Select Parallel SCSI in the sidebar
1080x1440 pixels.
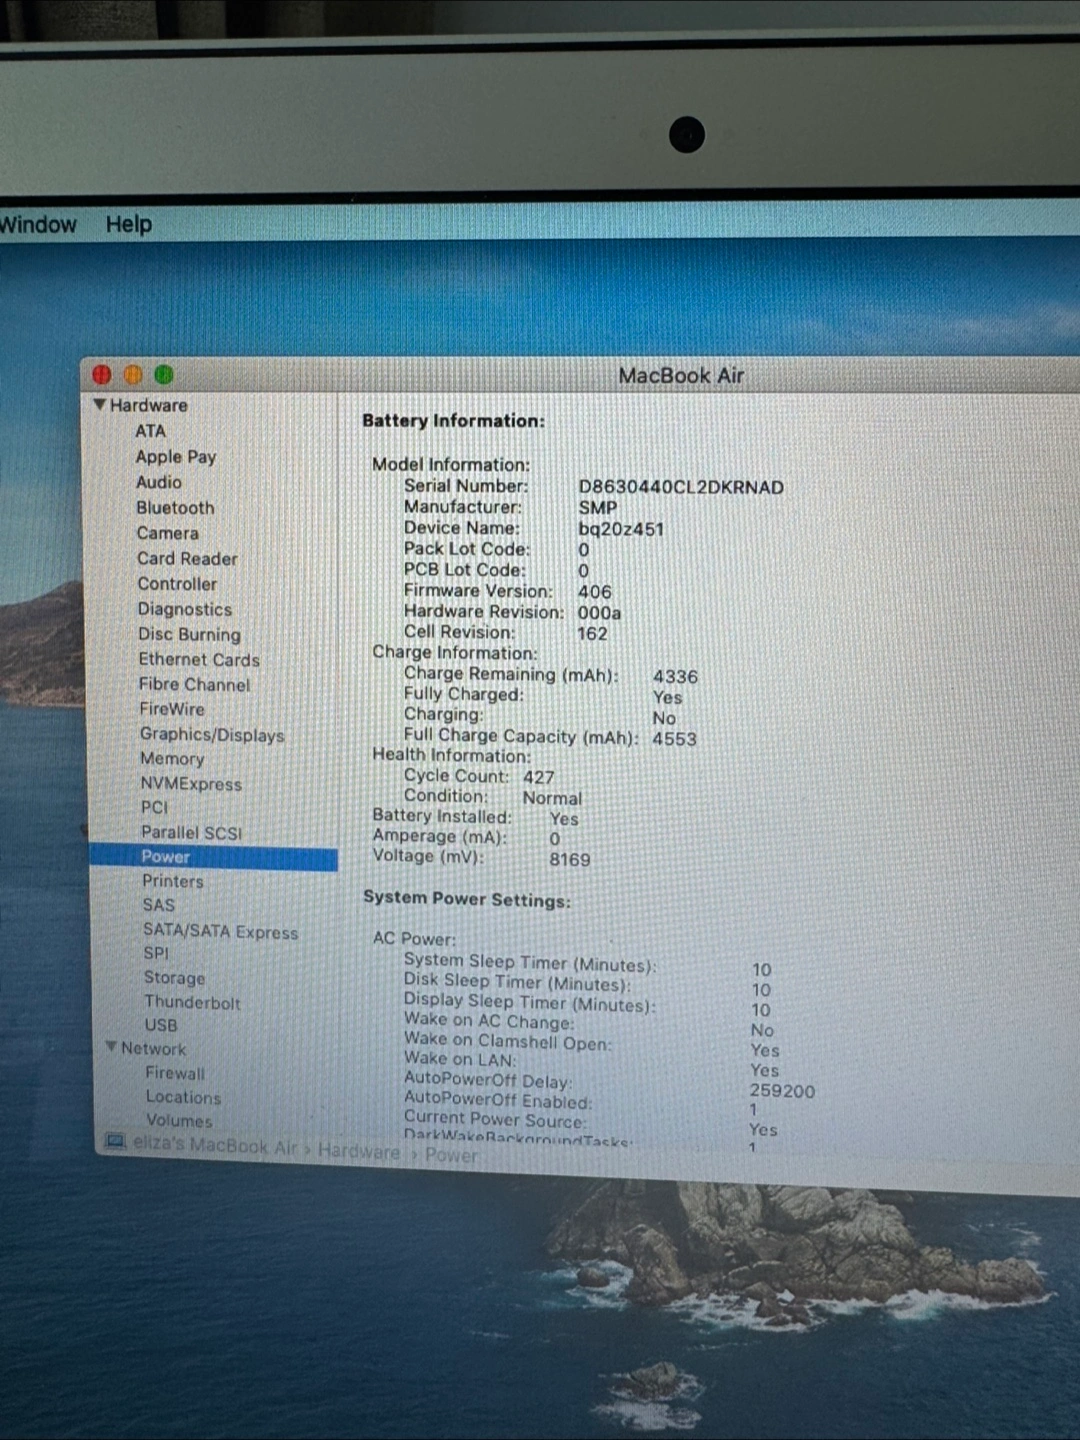point(191,832)
